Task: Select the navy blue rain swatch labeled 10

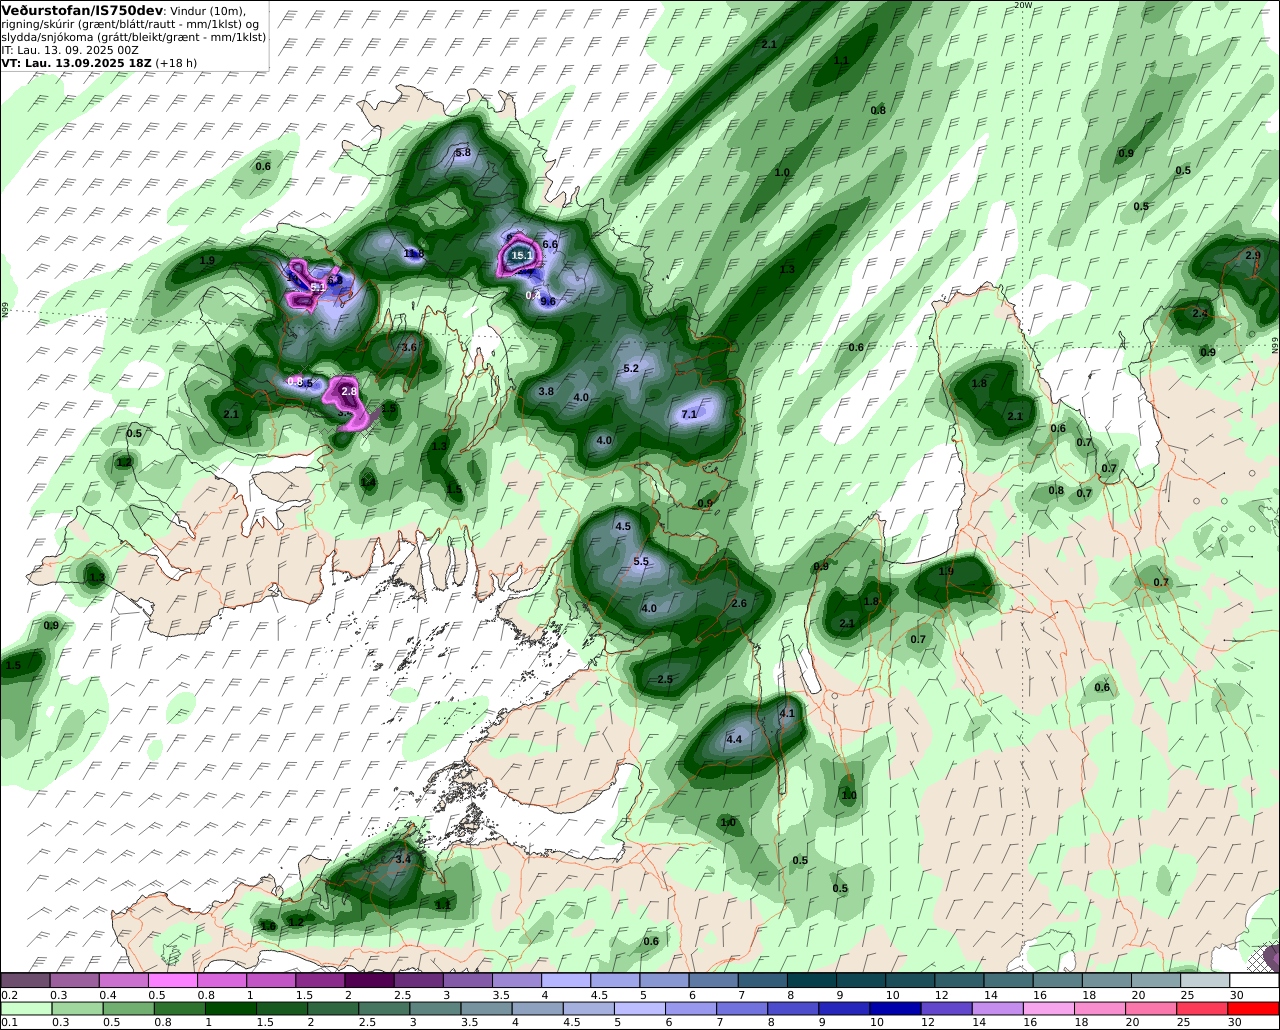Action: [x=894, y=1009]
